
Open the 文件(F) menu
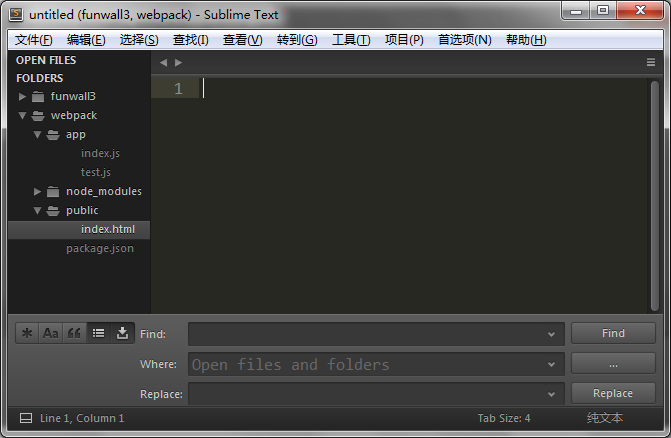coord(33,40)
